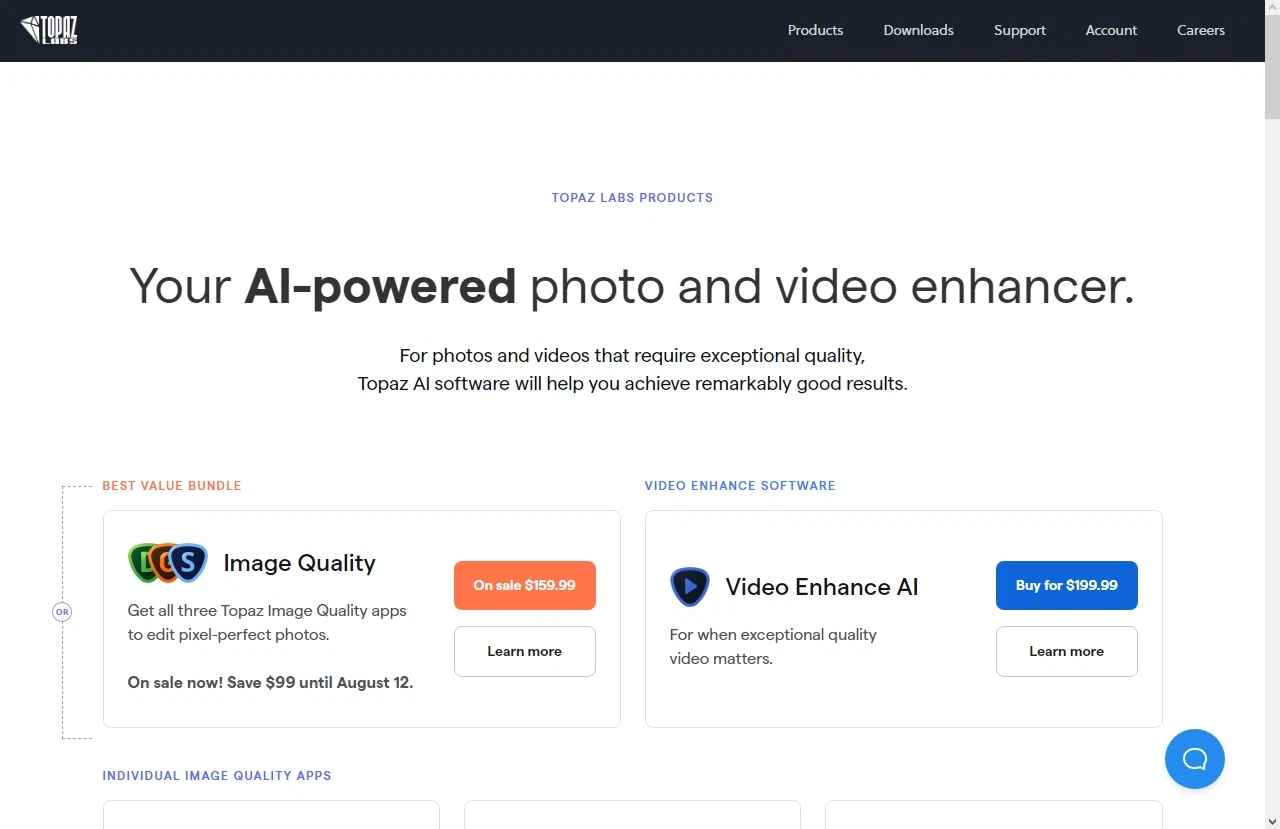Click the 'Save $99 until August 12' text
This screenshot has width=1280, height=829.
point(320,683)
